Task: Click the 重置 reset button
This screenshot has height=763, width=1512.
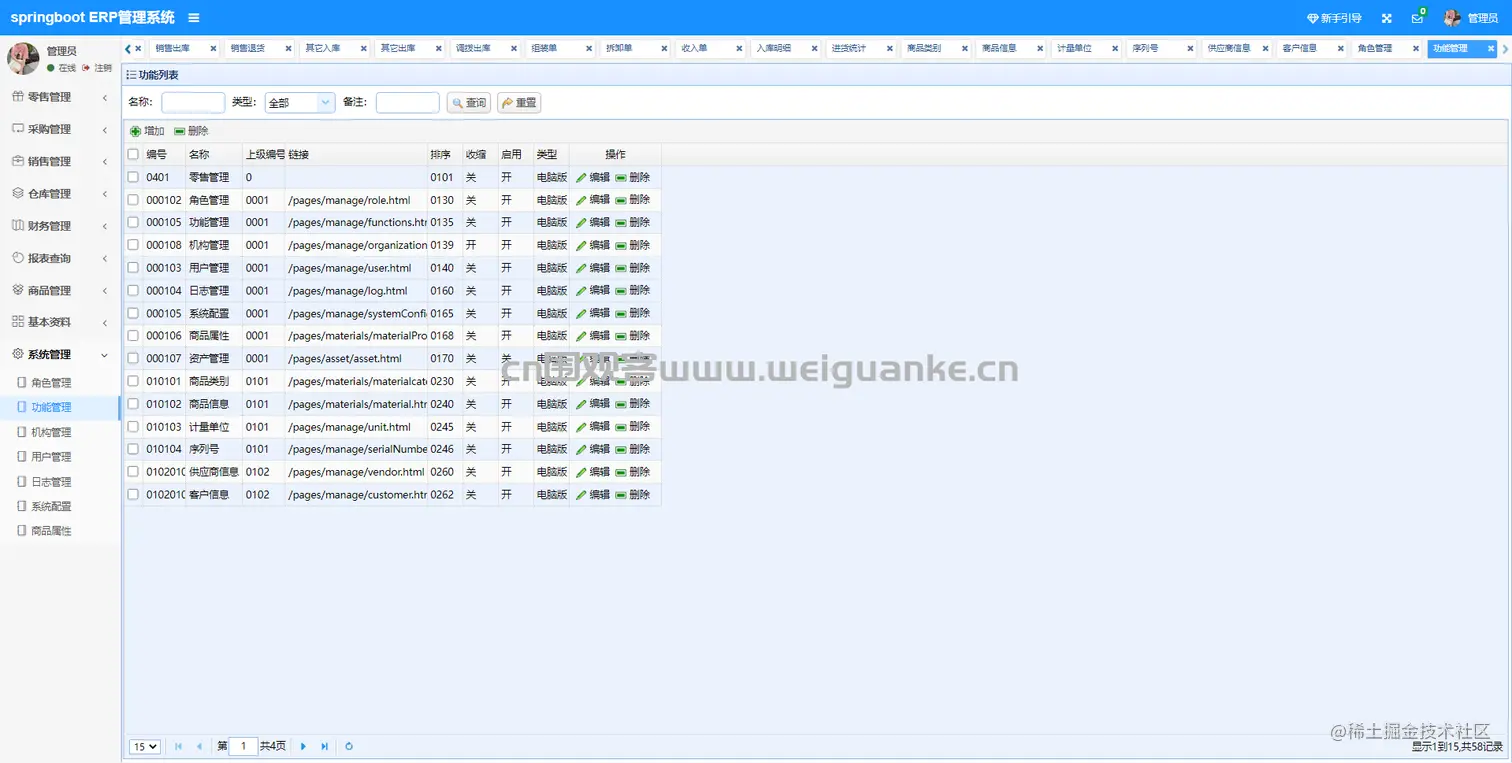Action: 519,102
